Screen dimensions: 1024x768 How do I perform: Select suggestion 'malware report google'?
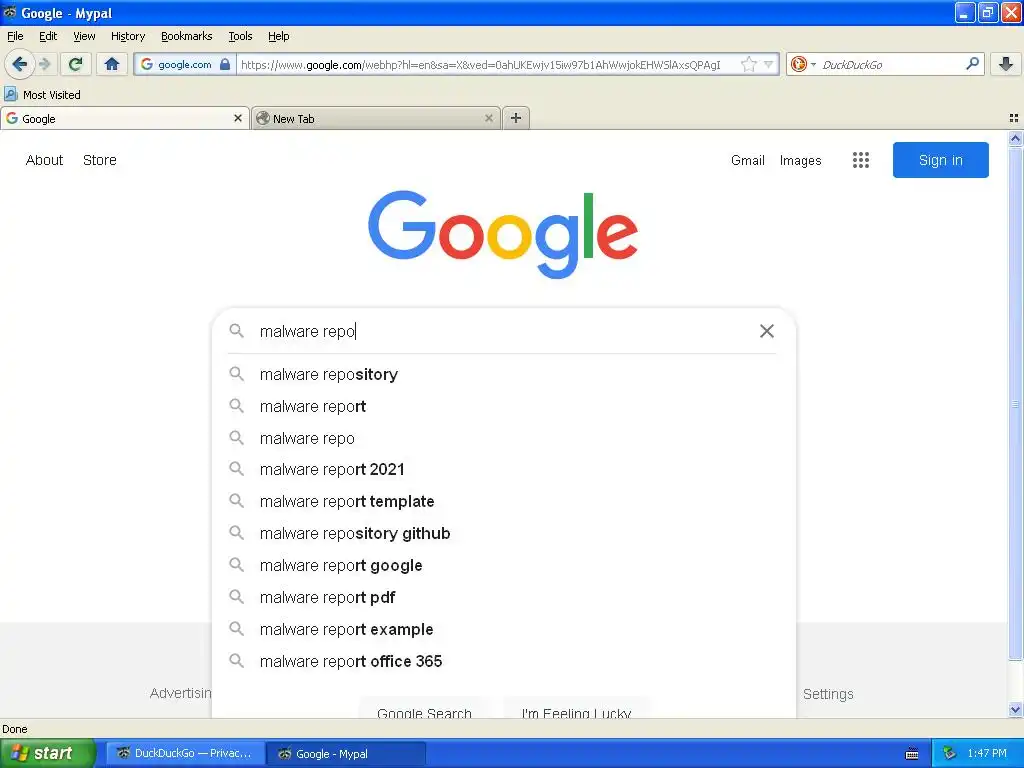504,566
